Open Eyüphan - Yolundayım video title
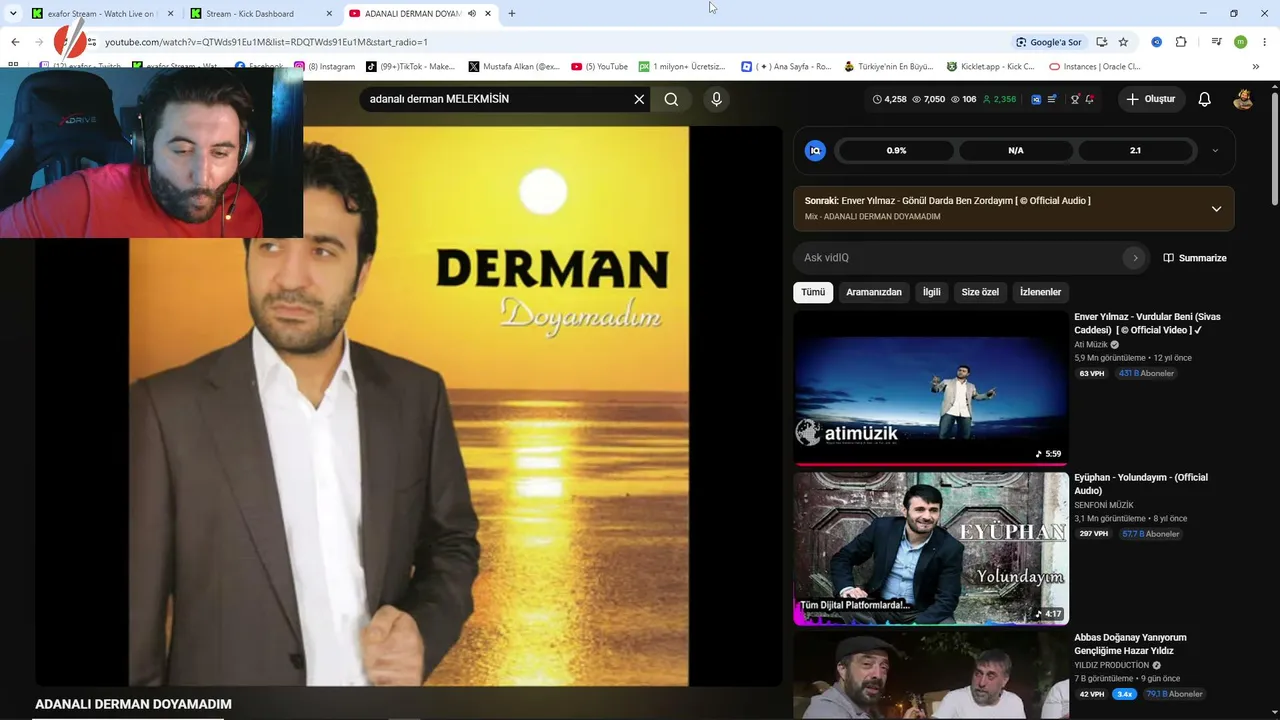1280x720 pixels. click(1141, 484)
